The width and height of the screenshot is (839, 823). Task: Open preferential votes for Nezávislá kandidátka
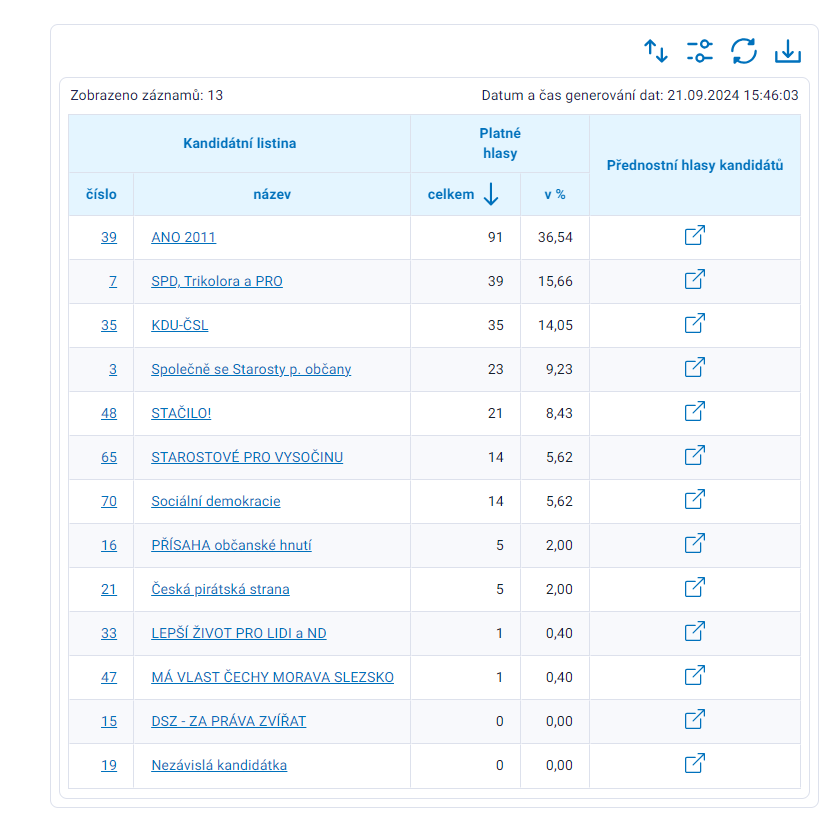point(695,764)
